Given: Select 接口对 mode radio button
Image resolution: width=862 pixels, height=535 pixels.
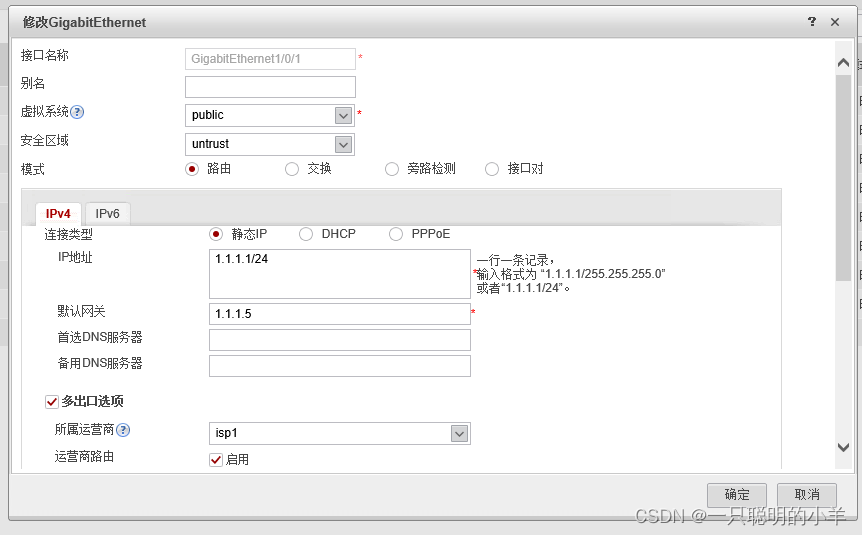Looking at the screenshot, I should [491, 169].
